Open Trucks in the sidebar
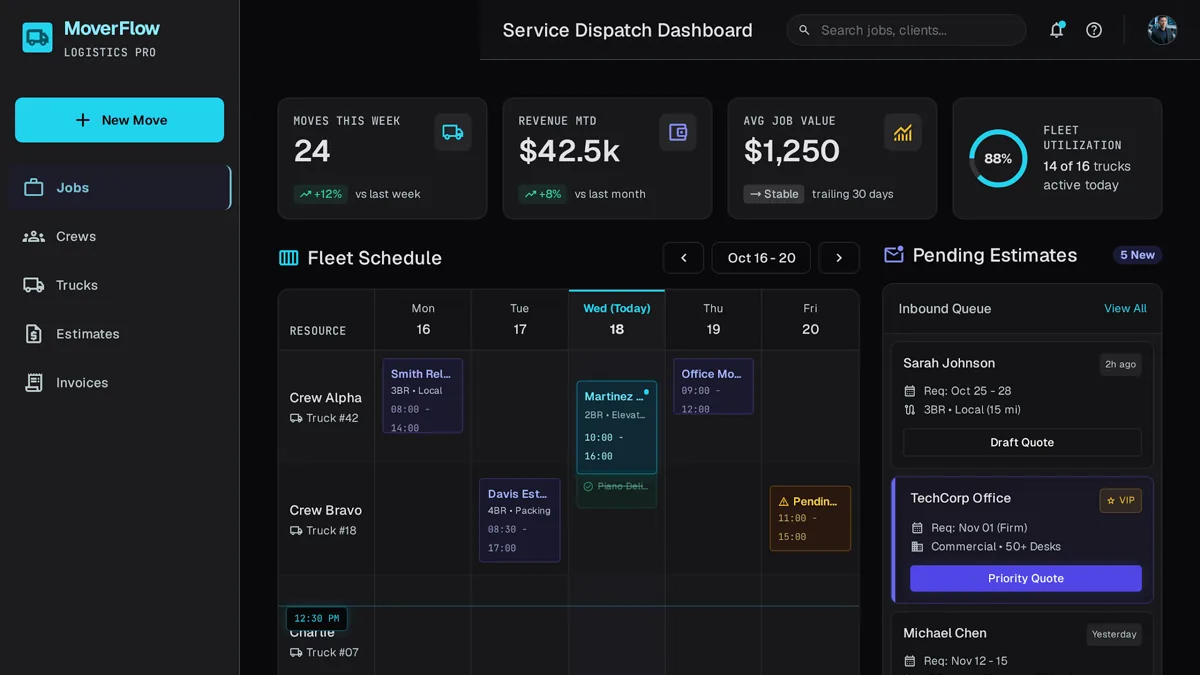Viewport: 1200px width, 675px height. pos(120,285)
